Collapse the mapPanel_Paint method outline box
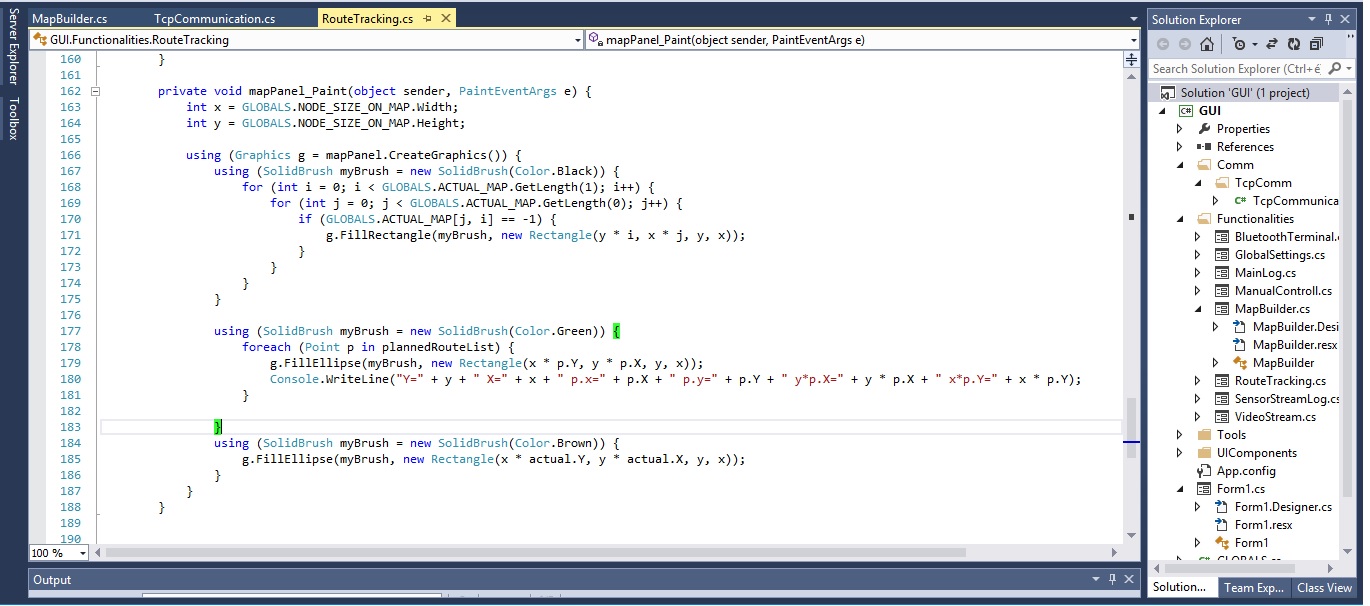The image size is (1370, 606). pos(96,91)
